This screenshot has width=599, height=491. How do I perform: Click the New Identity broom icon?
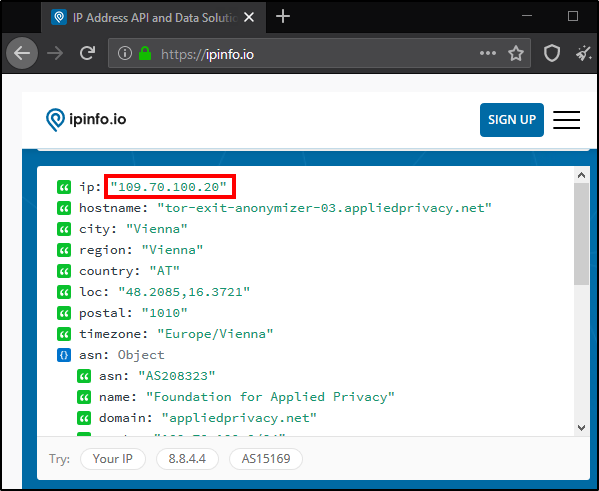tap(584, 53)
